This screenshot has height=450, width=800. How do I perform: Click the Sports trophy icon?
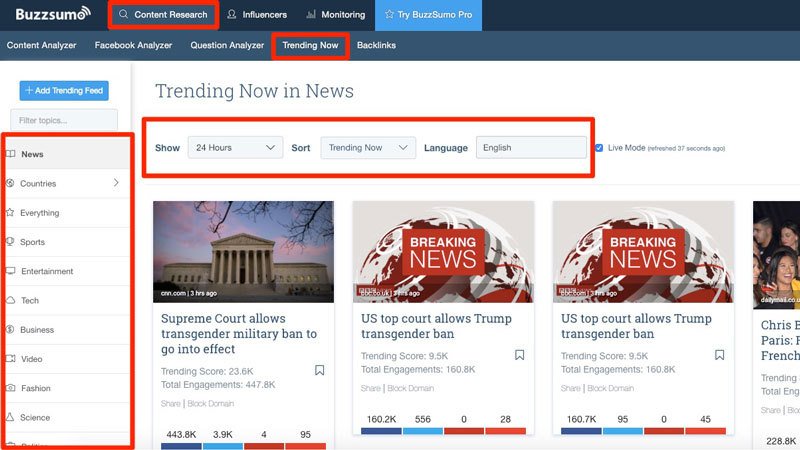click(x=10, y=242)
